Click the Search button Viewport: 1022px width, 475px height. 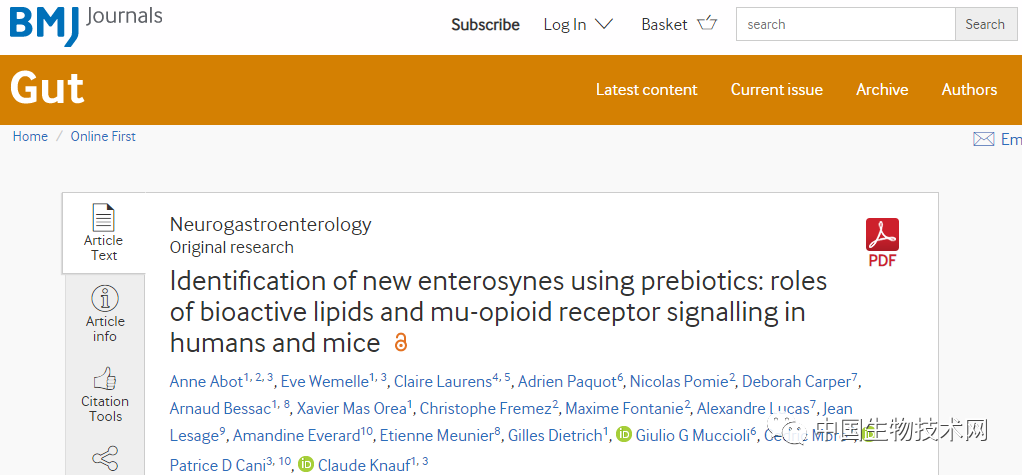985,24
